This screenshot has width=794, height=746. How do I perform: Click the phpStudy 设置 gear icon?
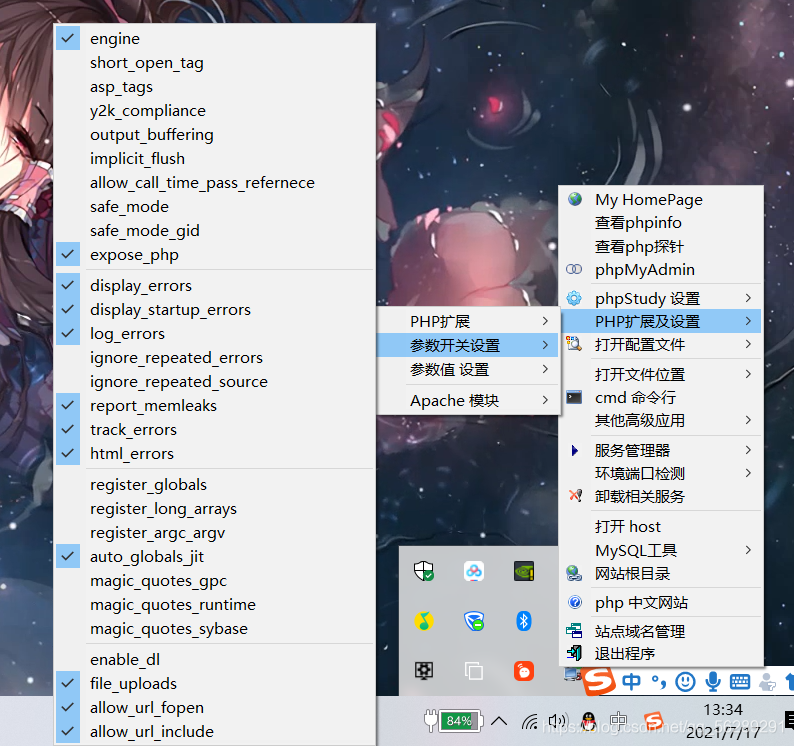574,298
